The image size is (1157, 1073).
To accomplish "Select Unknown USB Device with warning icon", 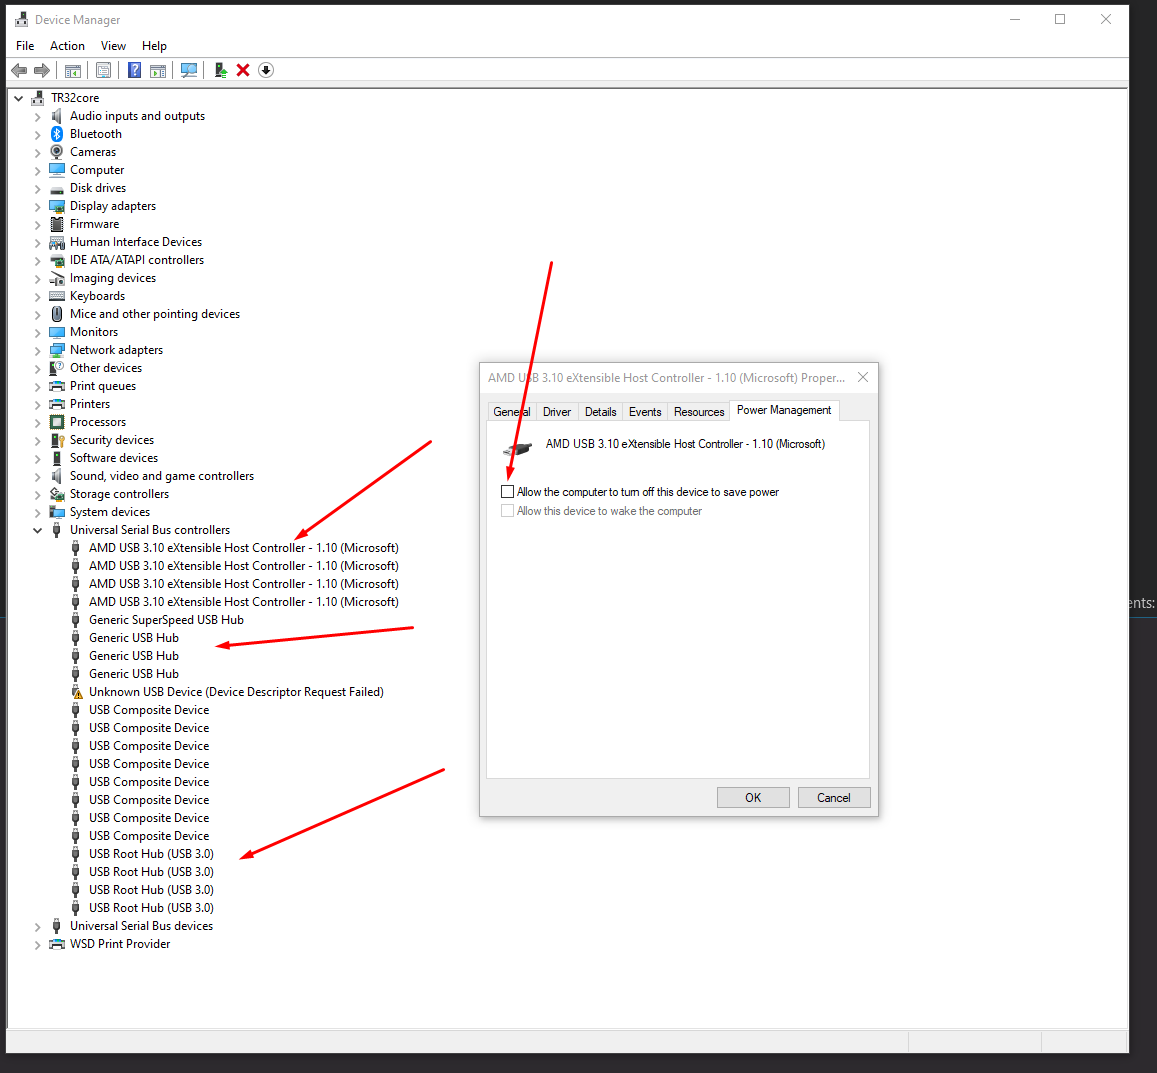I will tap(236, 692).
